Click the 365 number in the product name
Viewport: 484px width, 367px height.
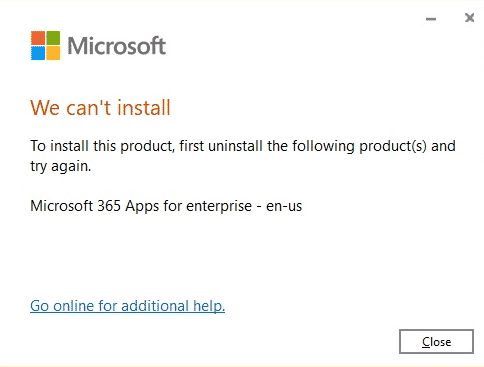pyautogui.click(x=109, y=206)
